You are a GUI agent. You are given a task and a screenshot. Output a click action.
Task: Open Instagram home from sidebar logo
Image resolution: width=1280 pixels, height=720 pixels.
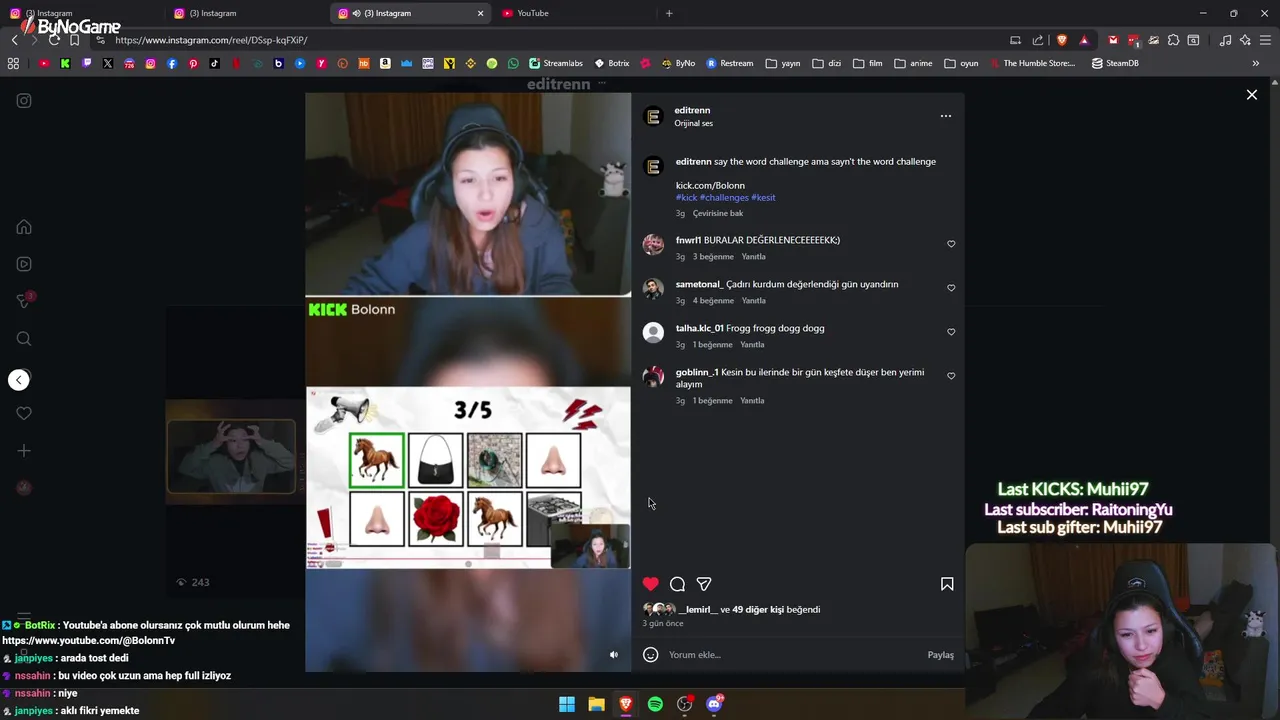coord(24,101)
